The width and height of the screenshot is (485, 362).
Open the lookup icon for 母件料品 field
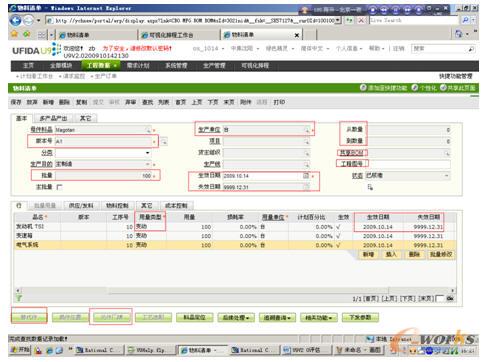pyautogui.click(x=148, y=130)
